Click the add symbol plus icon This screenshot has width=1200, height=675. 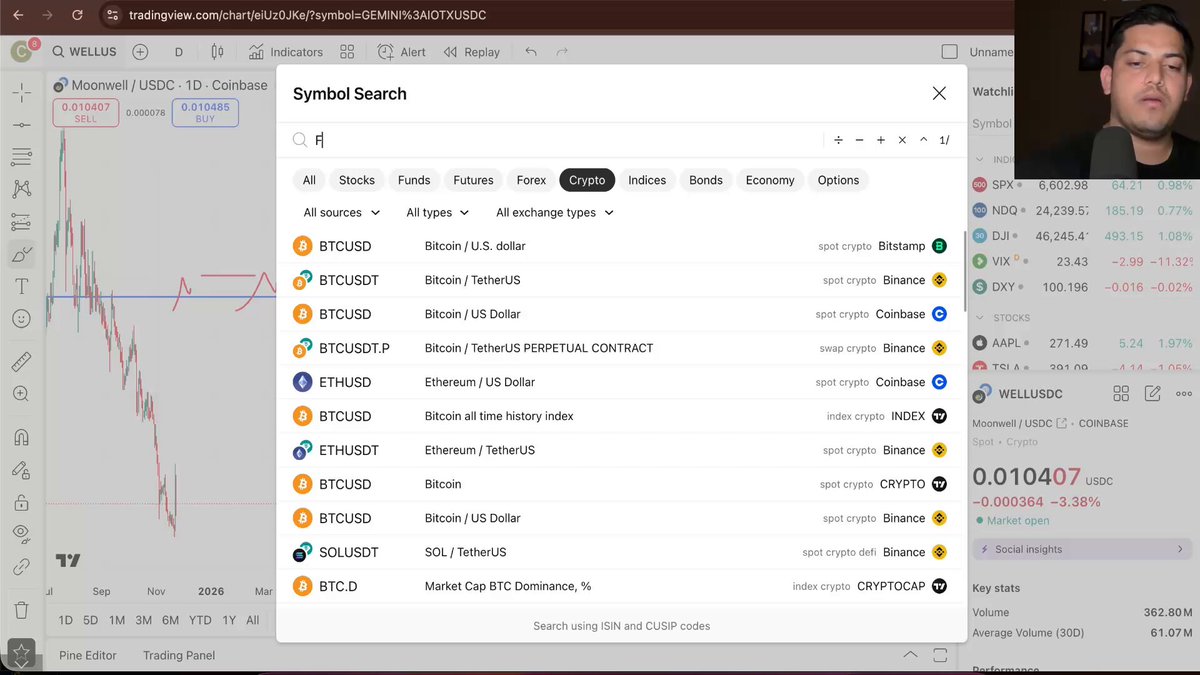click(x=140, y=52)
